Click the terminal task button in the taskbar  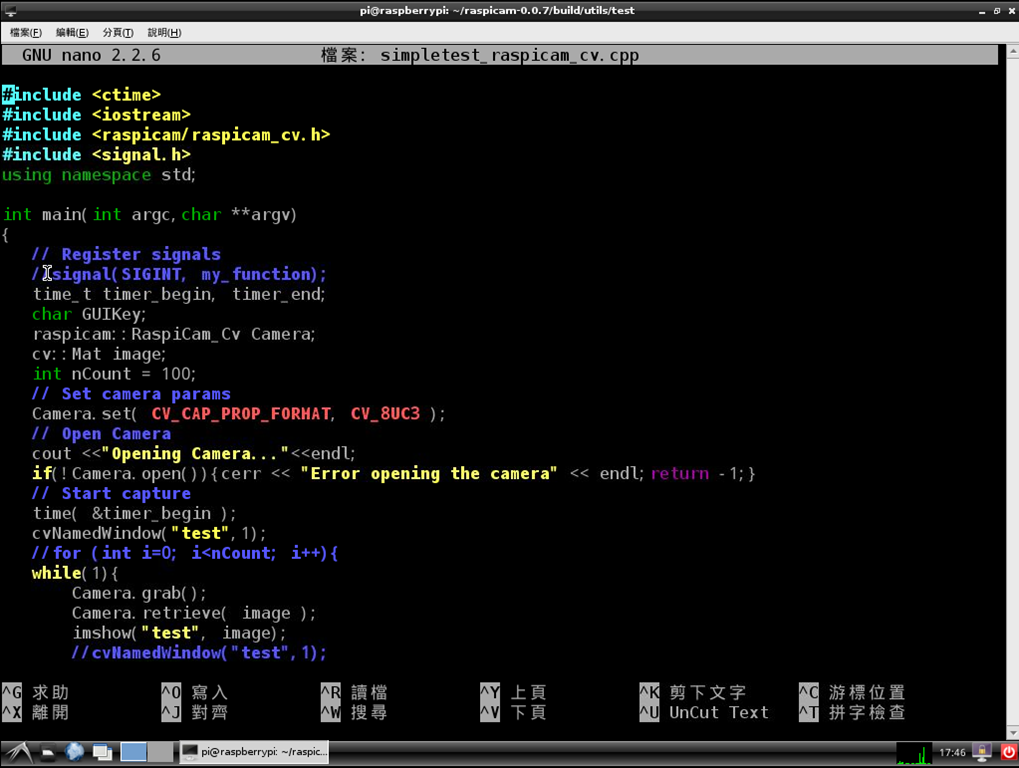(254, 752)
